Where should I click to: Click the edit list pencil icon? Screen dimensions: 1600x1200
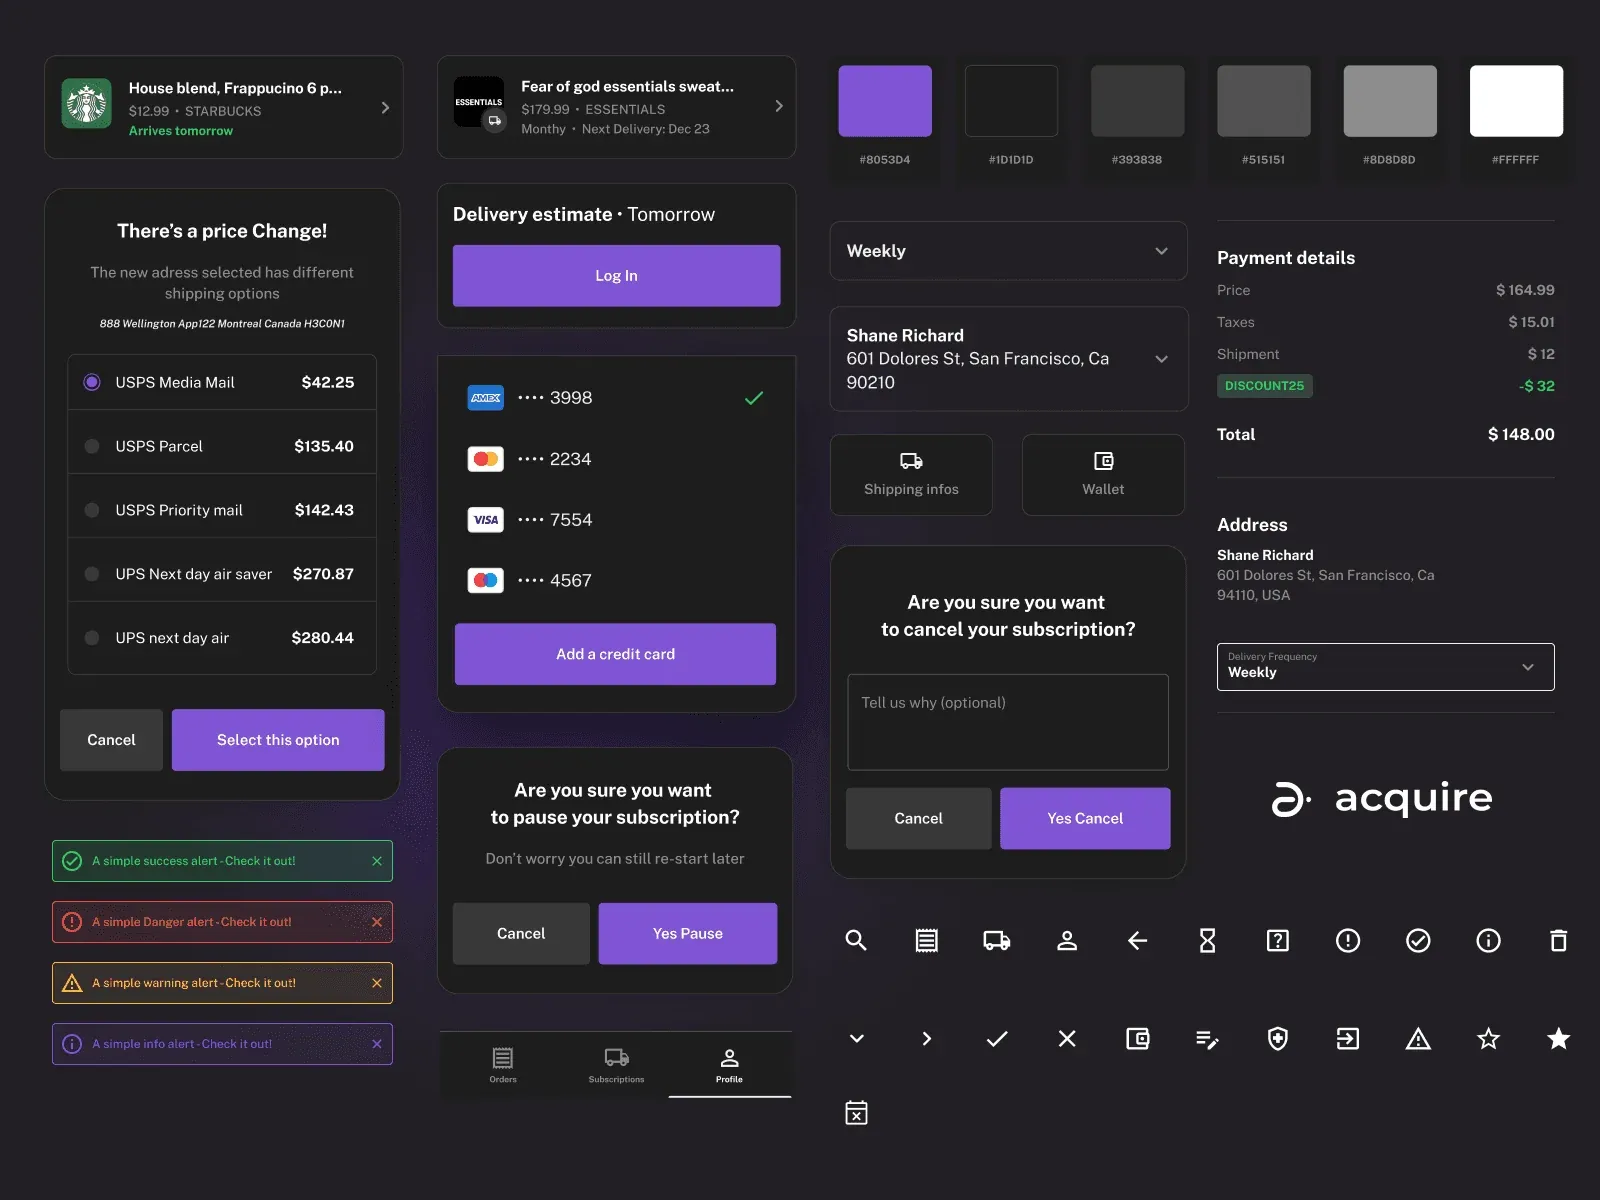click(1208, 1040)
